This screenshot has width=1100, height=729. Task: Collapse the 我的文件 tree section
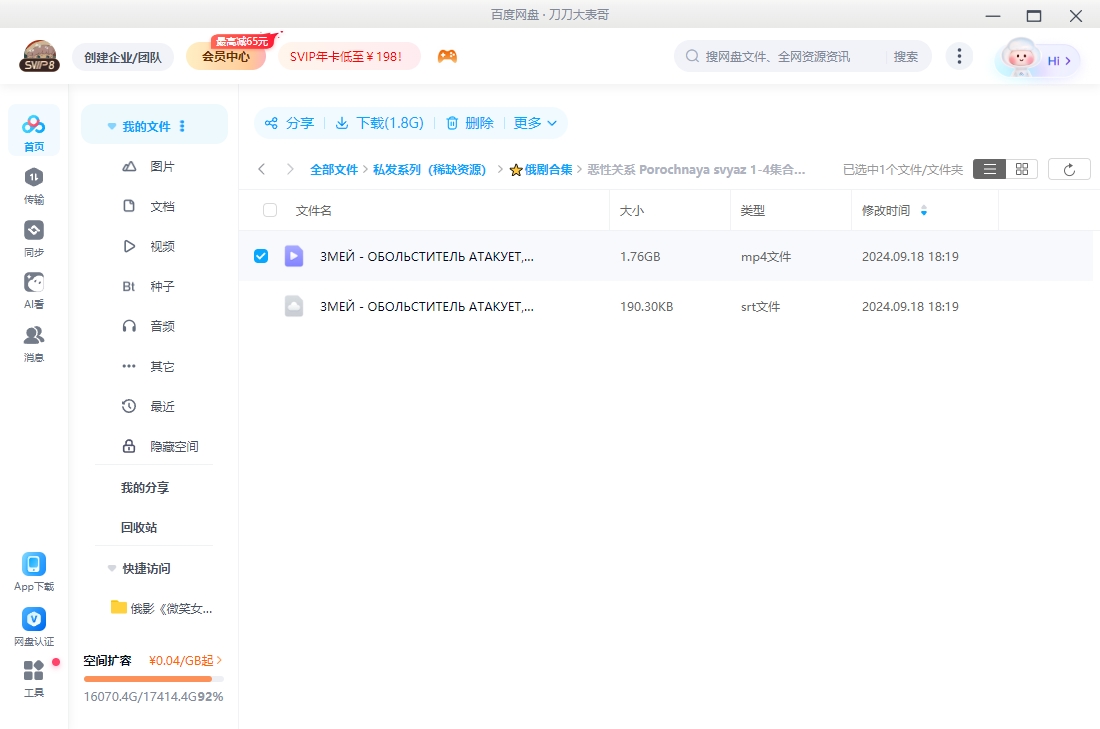click(112, 127)
